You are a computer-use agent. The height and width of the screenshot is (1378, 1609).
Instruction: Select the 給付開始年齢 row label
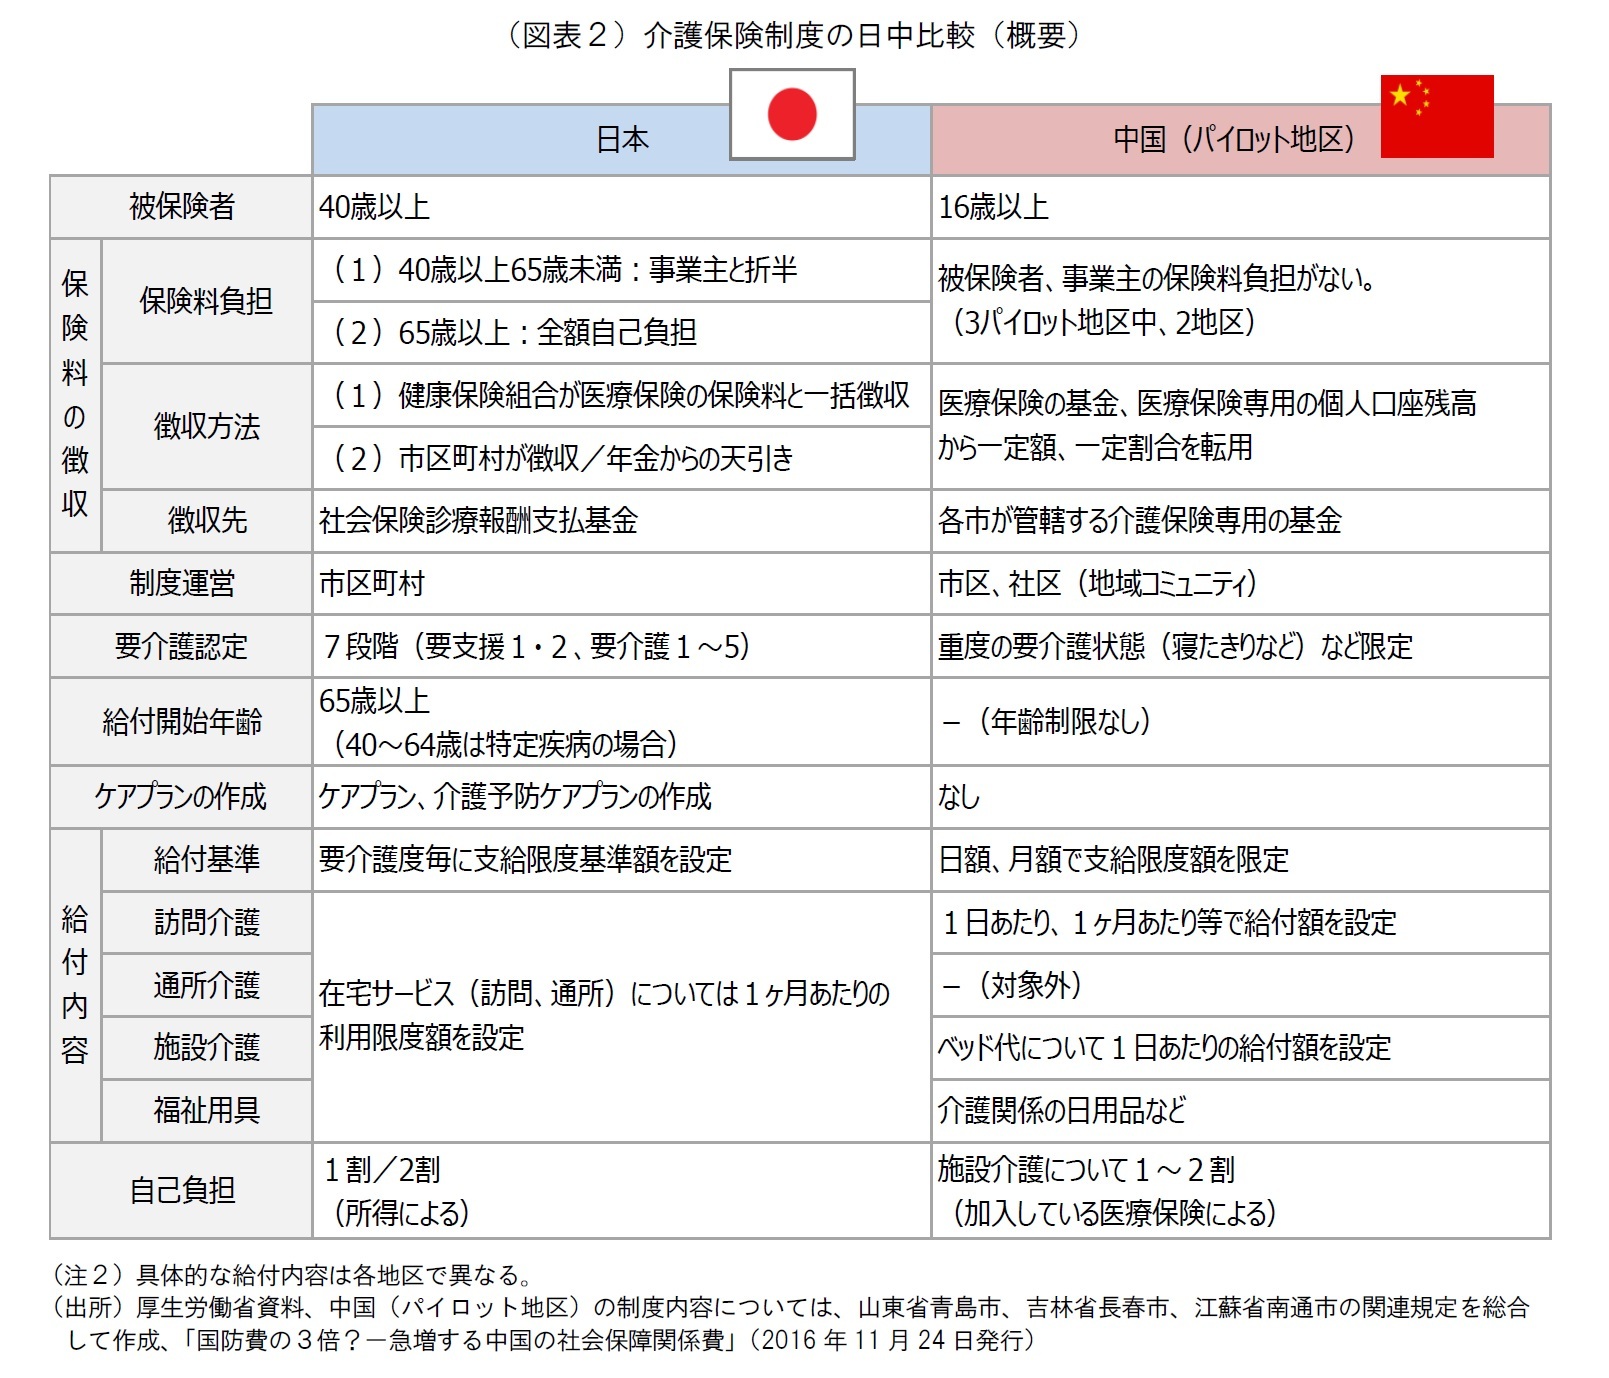coord(181,722)
